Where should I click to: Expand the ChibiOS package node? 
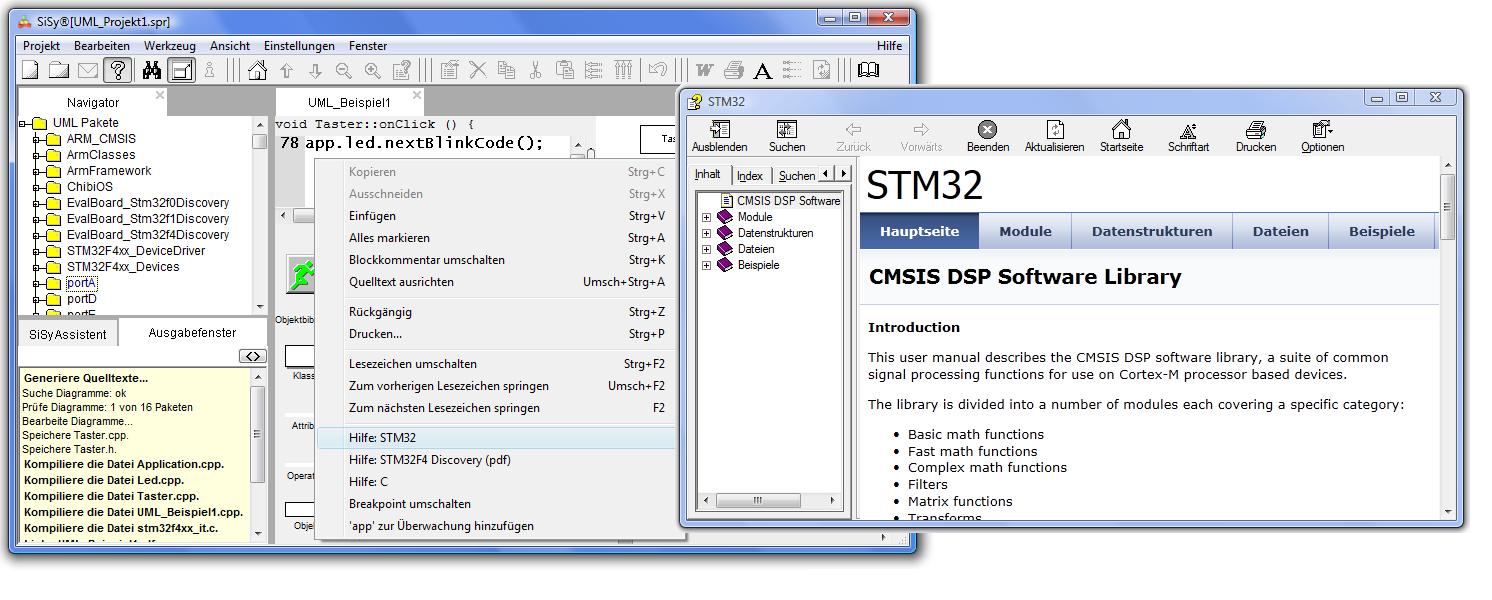38,188
